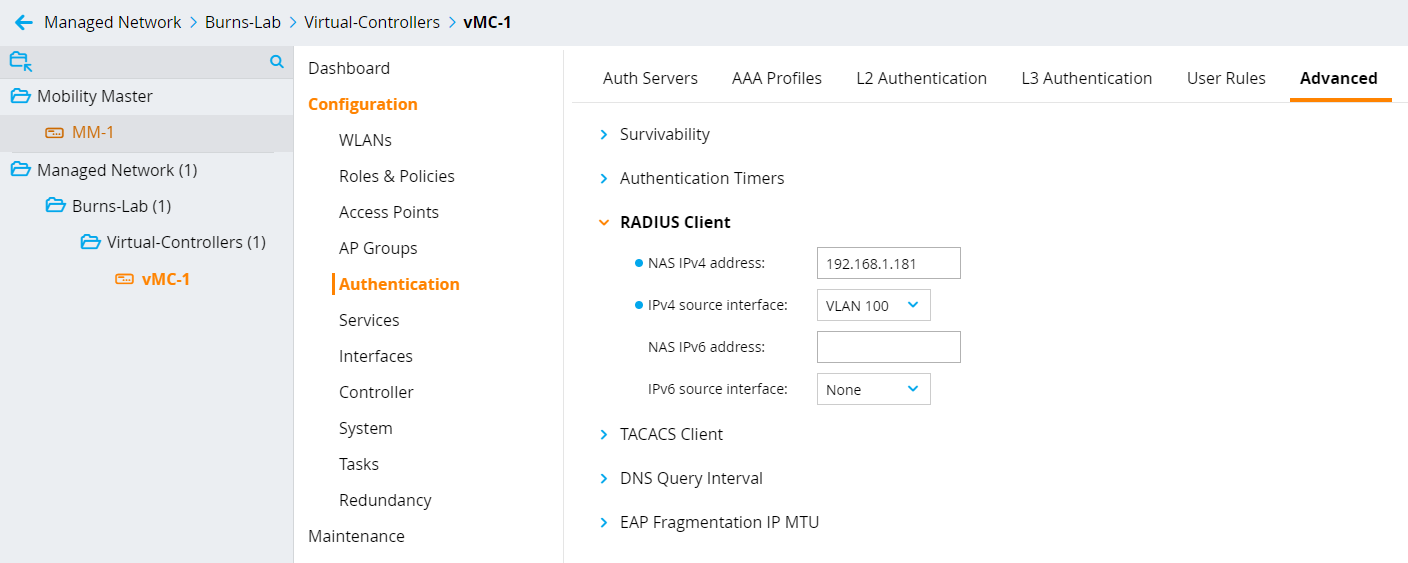Select vMC-1 label in network tree

click(166, 279)
